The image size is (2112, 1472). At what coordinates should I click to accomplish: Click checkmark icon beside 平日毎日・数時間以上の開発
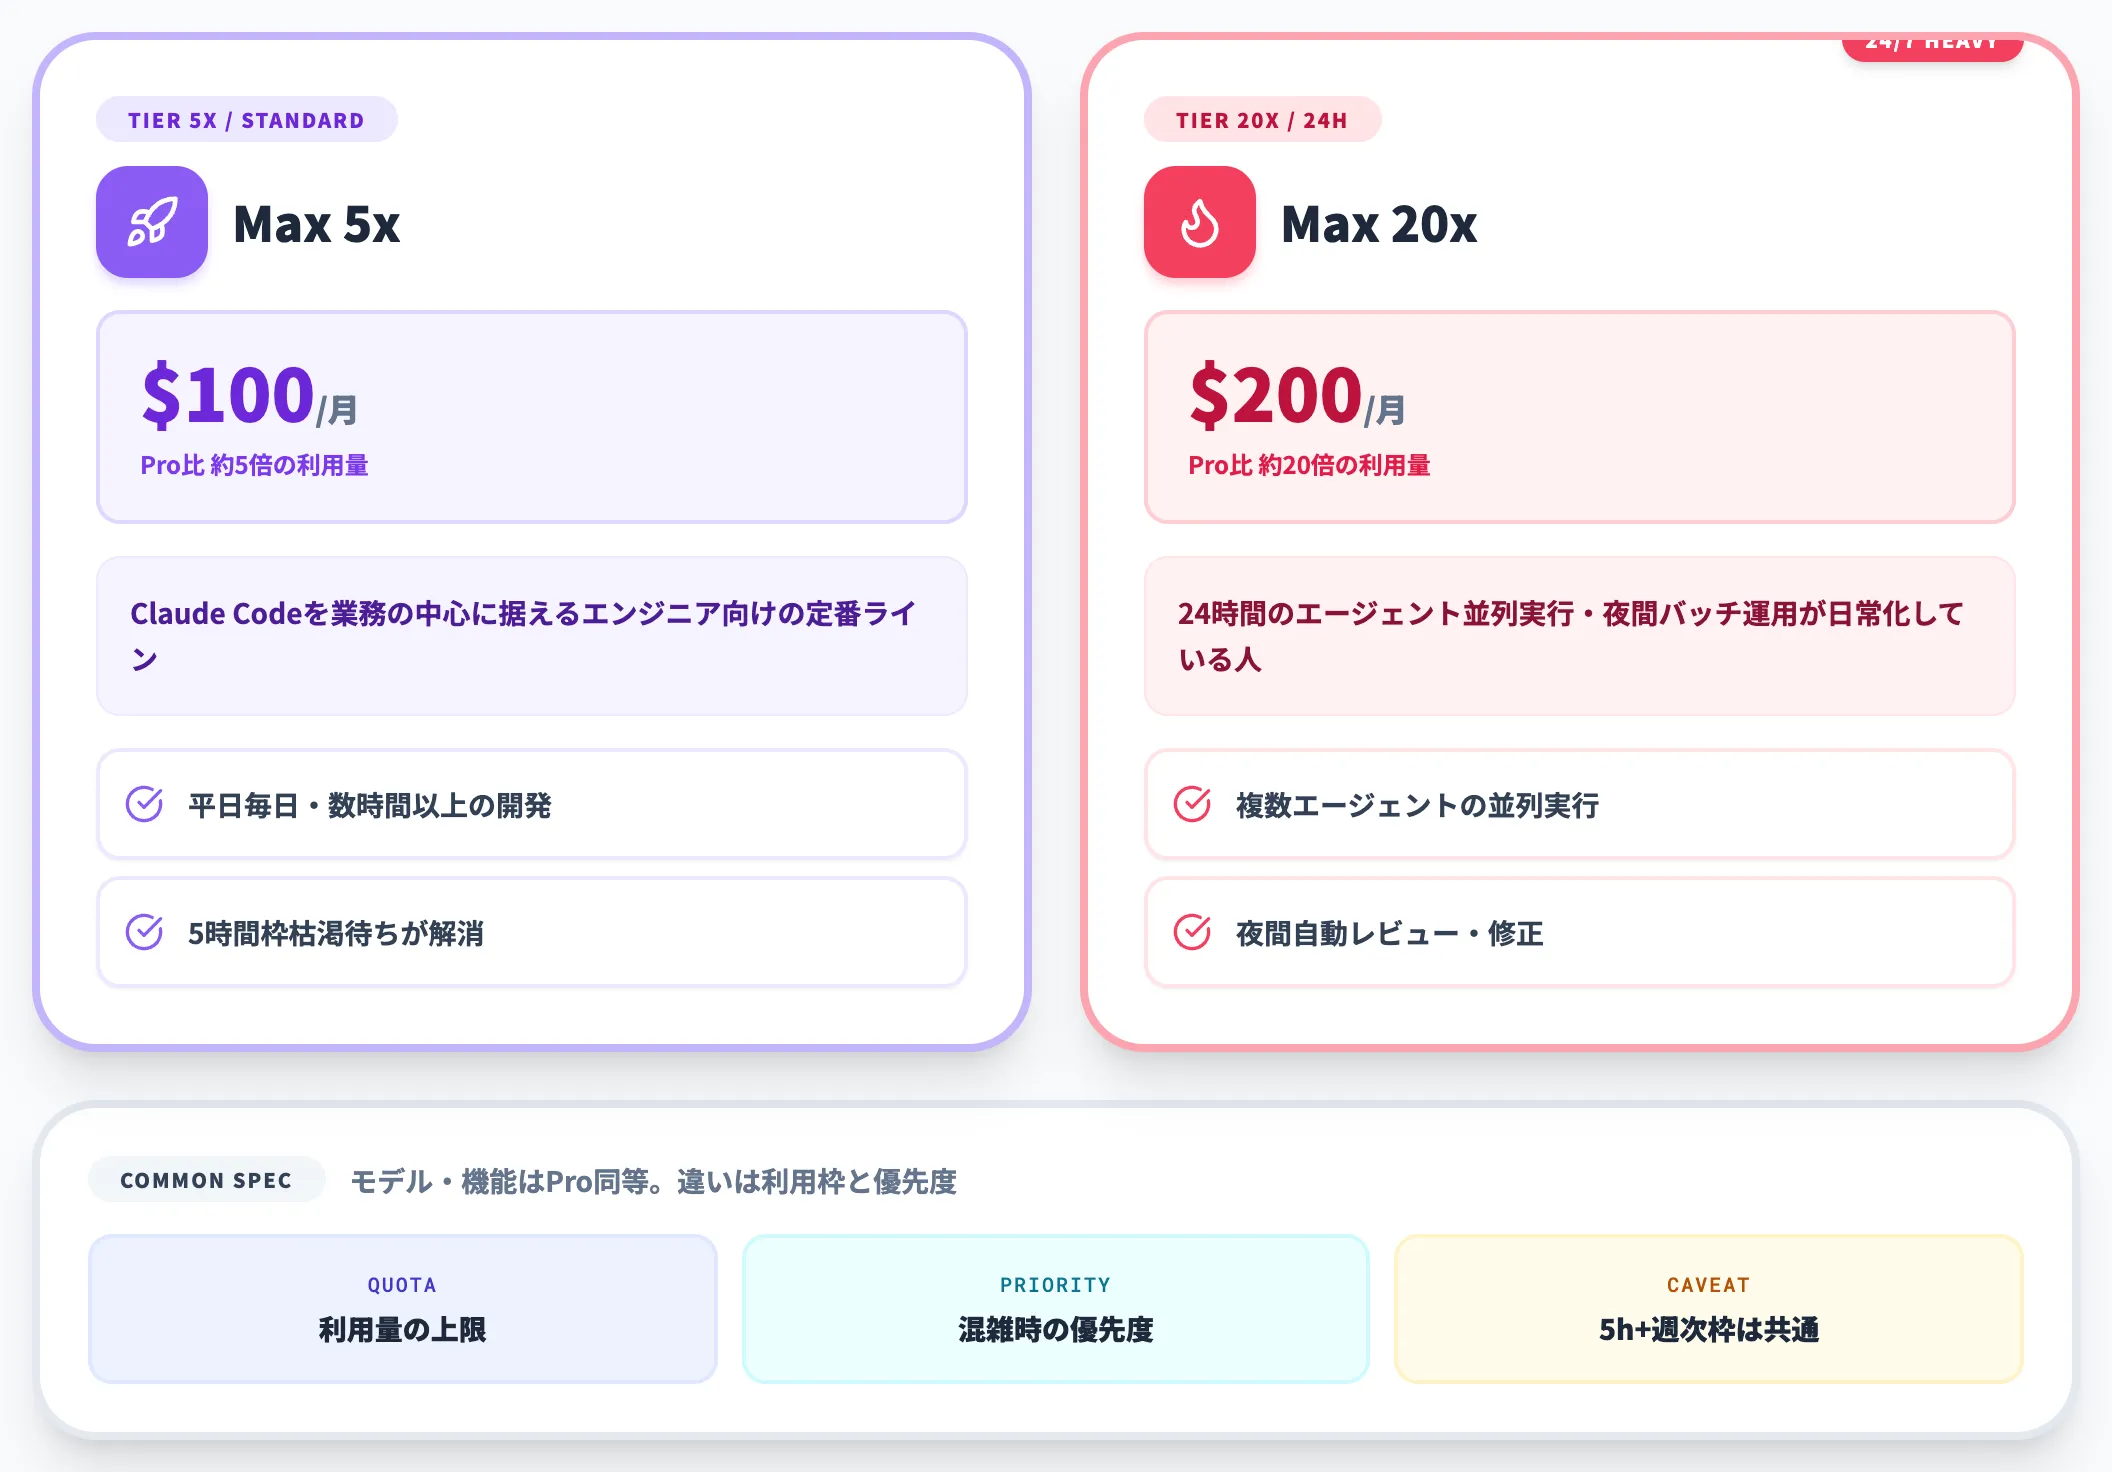145,804
